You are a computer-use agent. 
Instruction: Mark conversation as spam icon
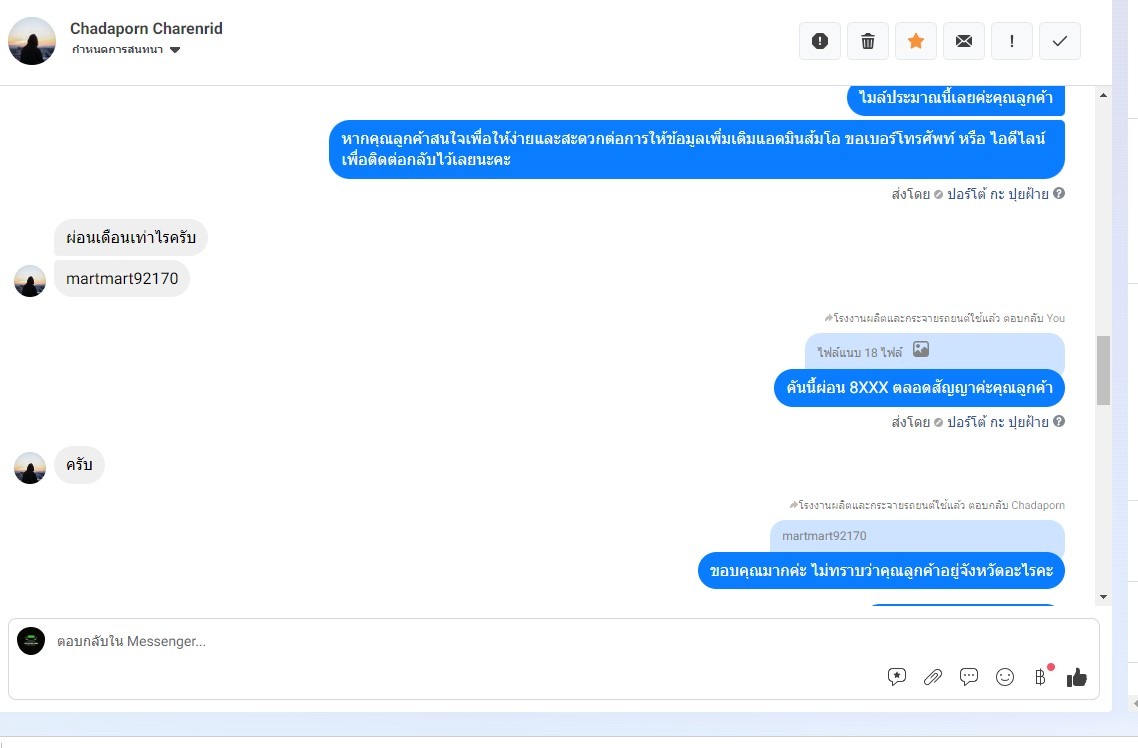click(x=819, y=41)
